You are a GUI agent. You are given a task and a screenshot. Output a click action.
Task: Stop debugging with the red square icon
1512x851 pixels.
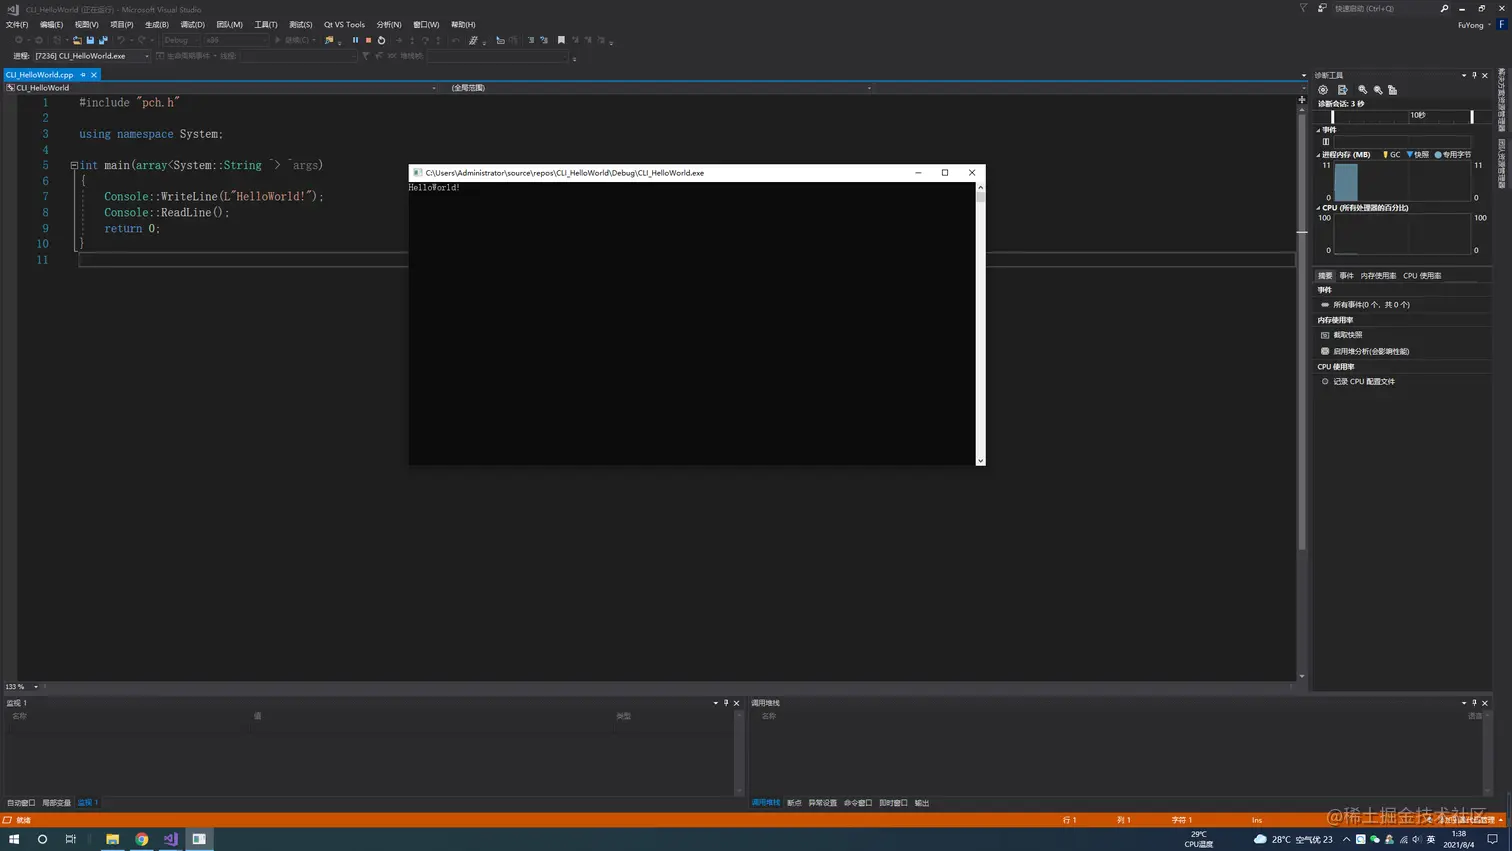[x=368, y=40]
